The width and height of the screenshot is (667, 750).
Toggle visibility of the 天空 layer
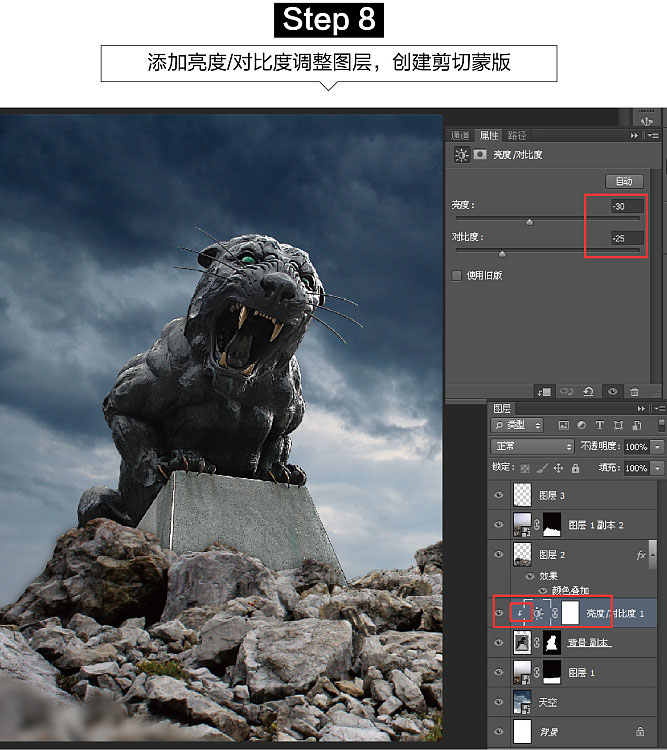click(x=499, y=702)
